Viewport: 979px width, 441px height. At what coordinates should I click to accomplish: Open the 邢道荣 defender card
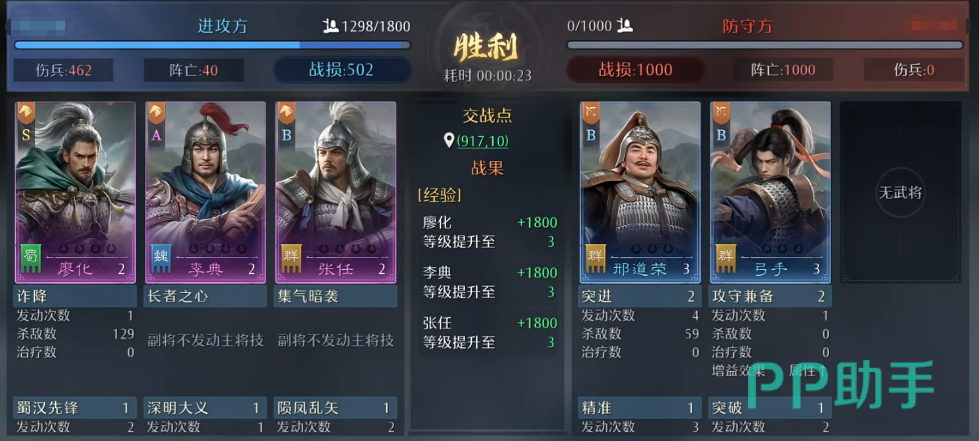click(640, 192)
